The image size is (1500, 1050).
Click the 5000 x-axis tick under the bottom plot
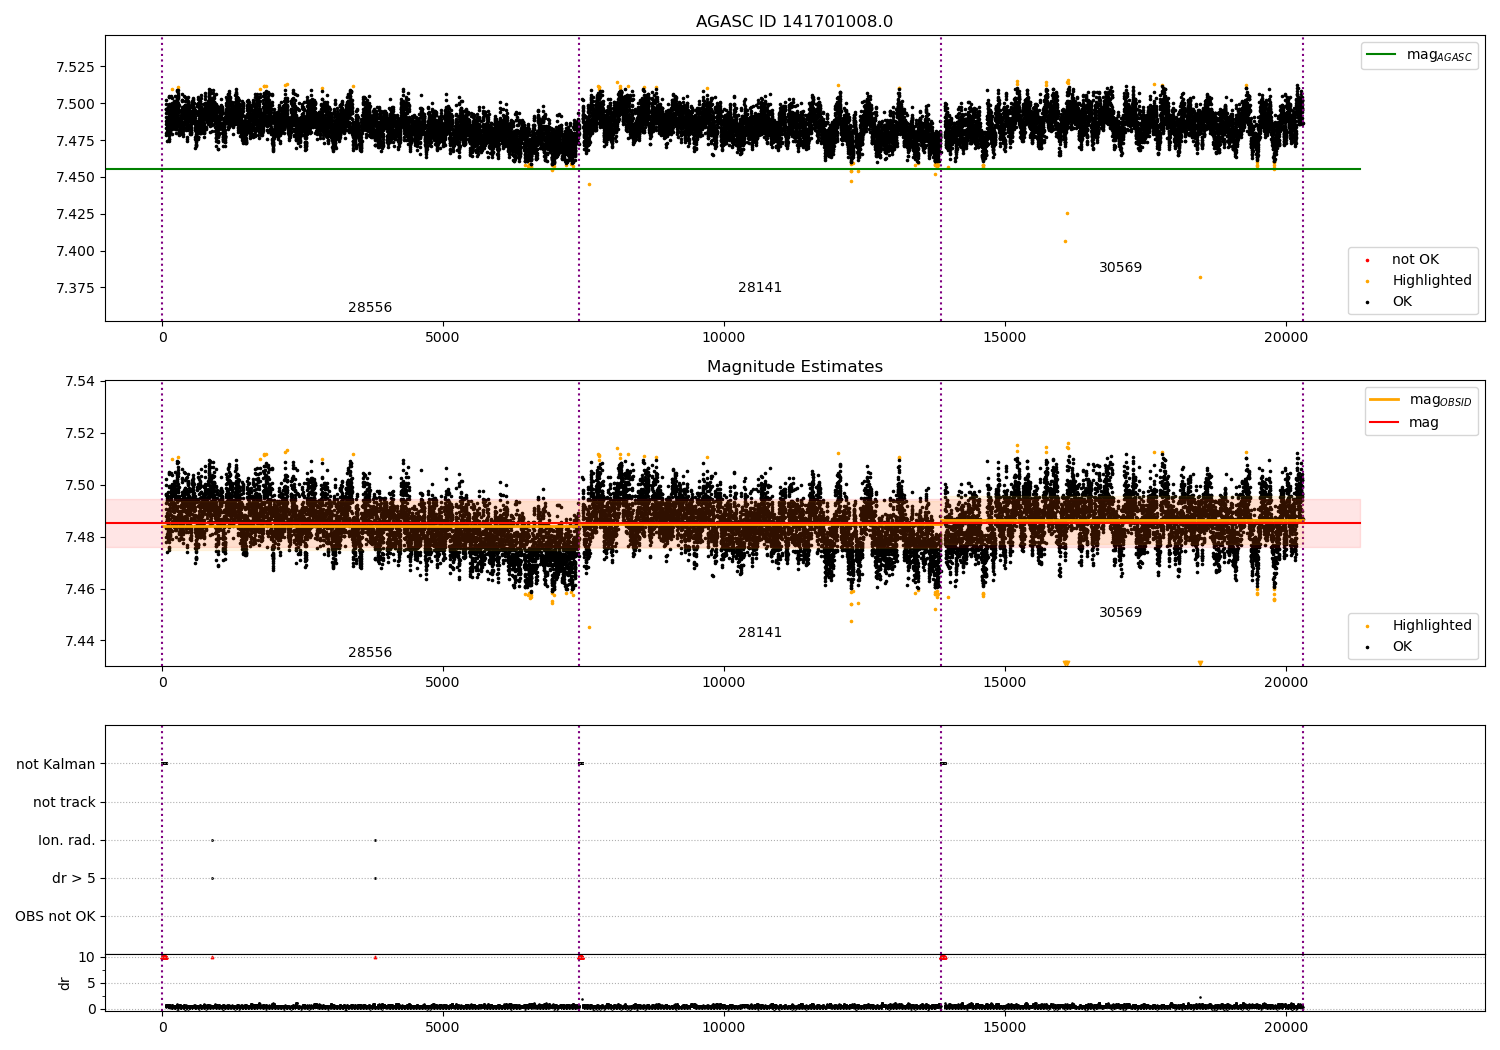(x=442, y=1027)
